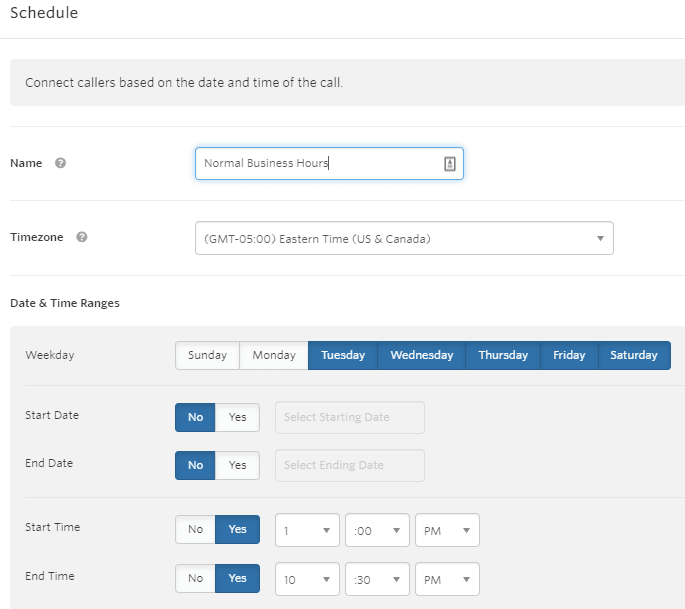685x609 pixels.
Task: Deselect Tuesday in the weekday selector
Action: 343,355
